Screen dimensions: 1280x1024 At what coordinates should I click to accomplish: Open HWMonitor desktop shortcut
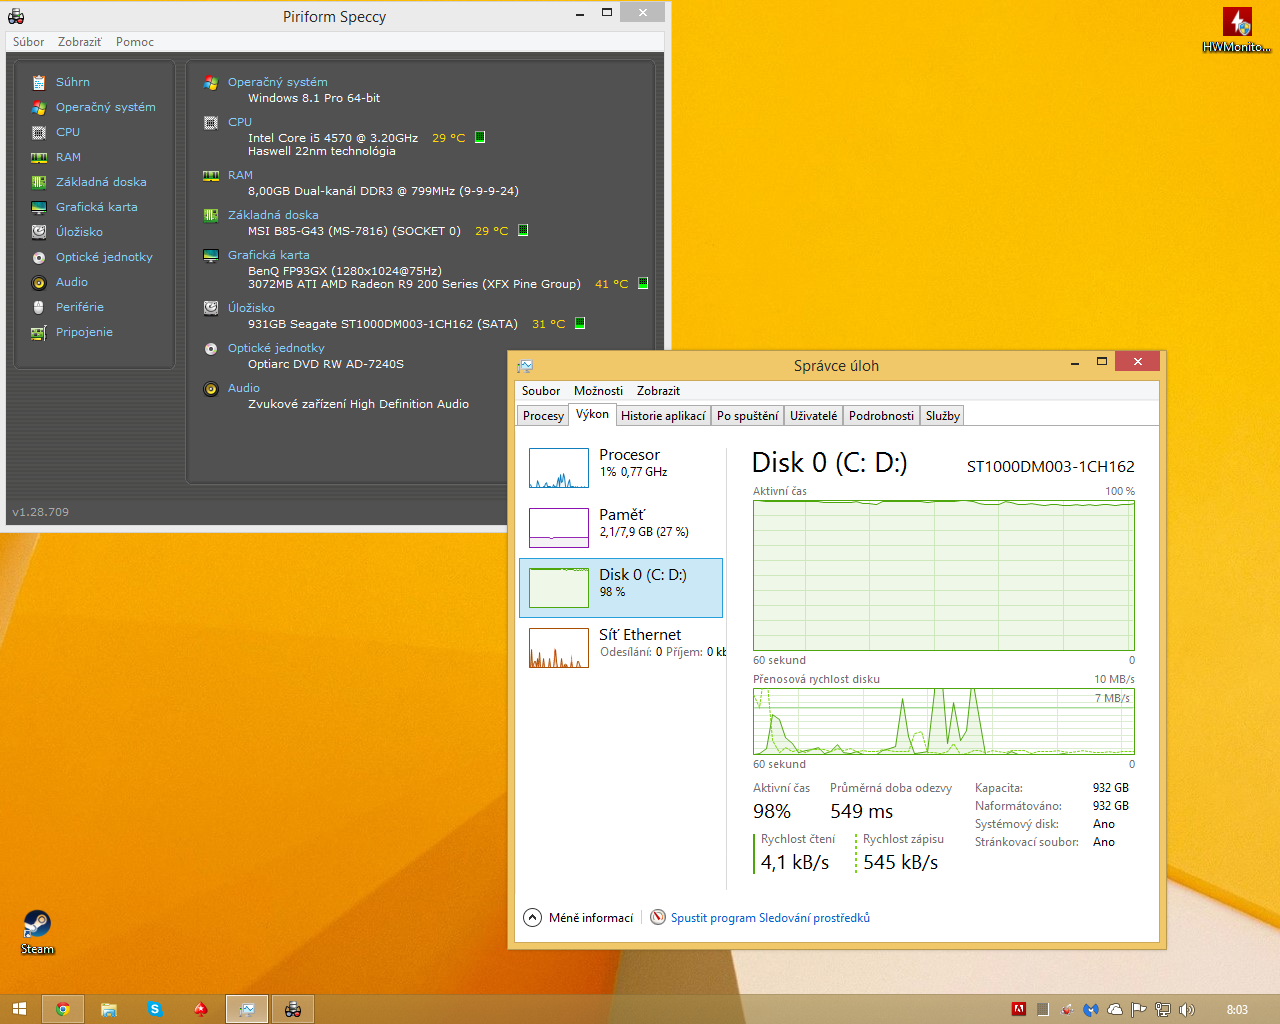tap(1237, 30)
